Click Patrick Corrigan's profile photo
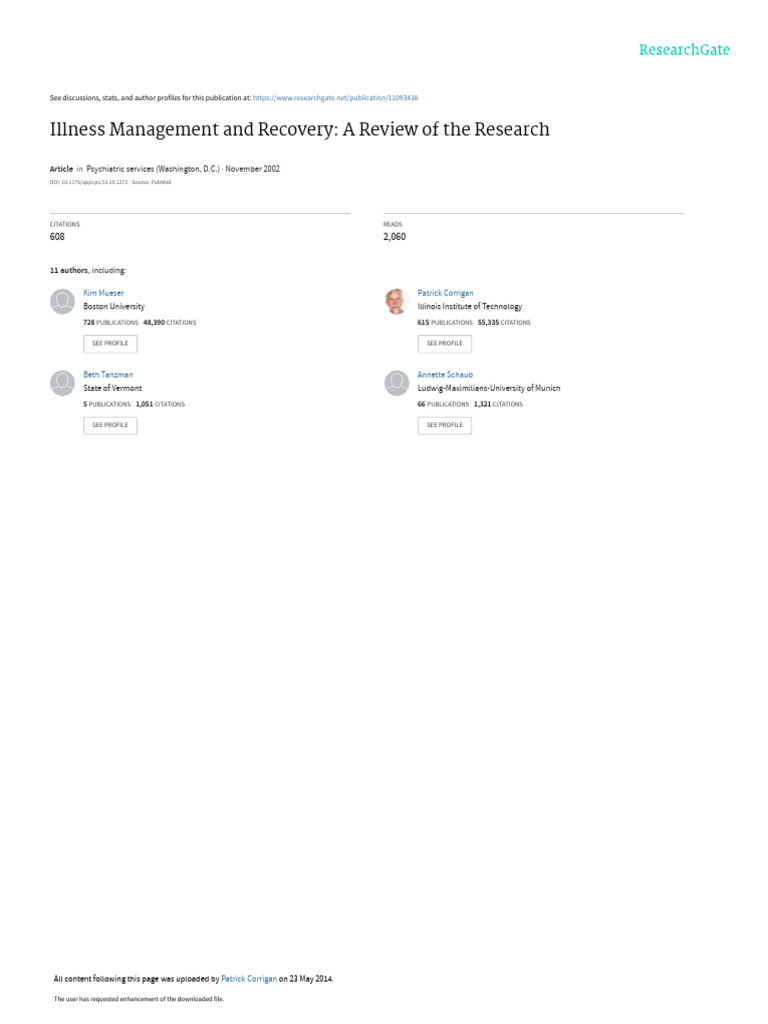Viewport: 768px width, 1024px height. pyautogui.click(x=396, y=301)
